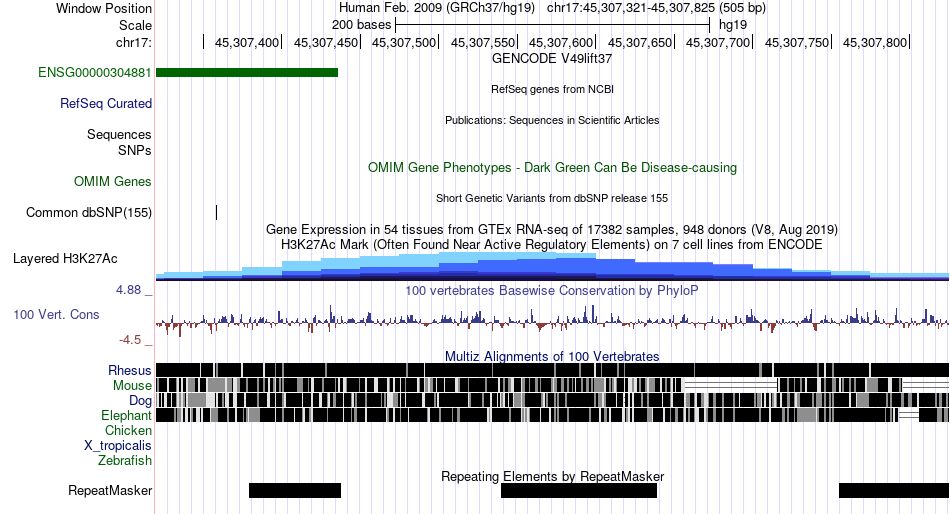Click the 45,307,550 ruler position
Screen dimensions: 950x514
point(483,42)
